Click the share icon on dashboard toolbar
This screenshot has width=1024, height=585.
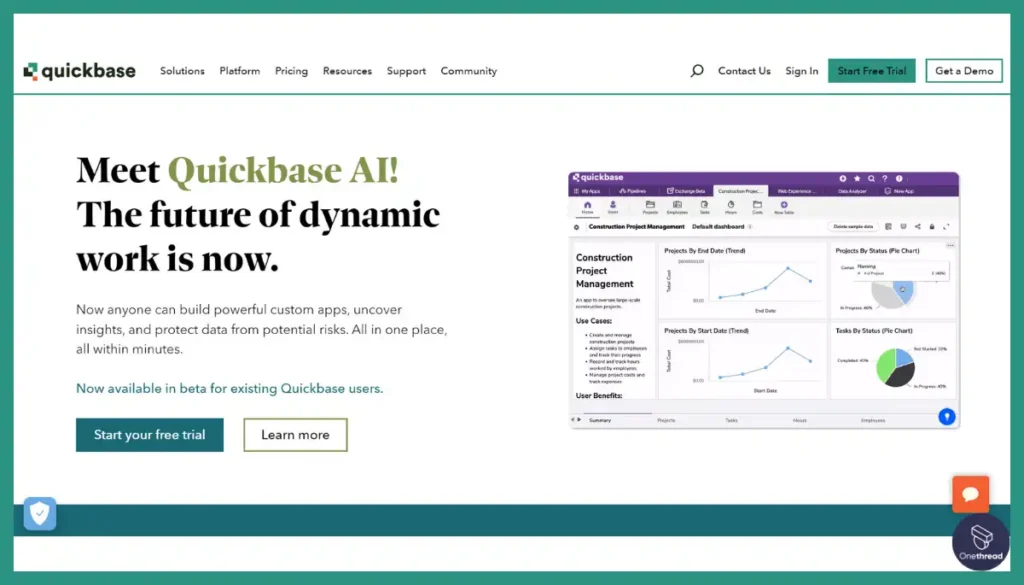pyautogui.click(x=918, y=227)
